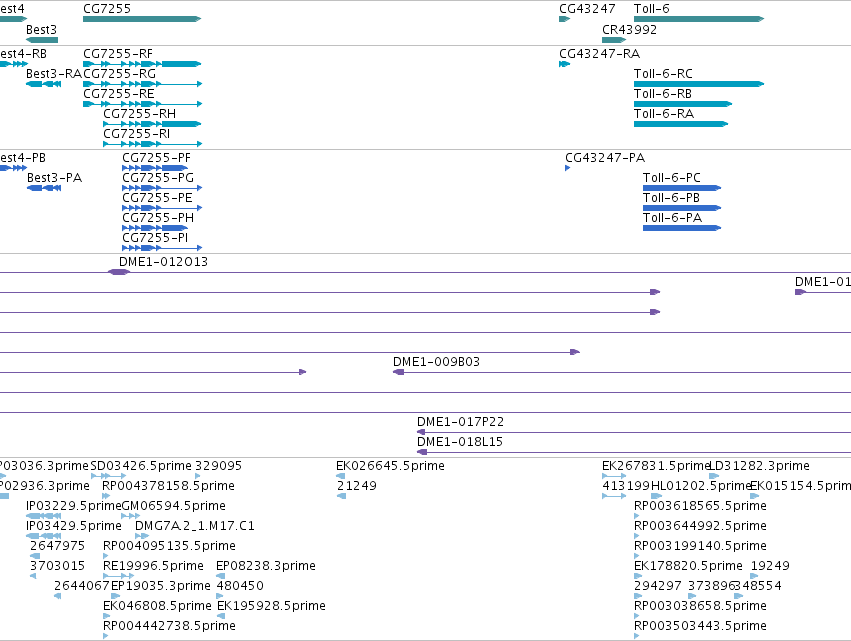851x641 pixels.
Task: Click the EK267831.5prime EST feature
Action: point(614,476)
